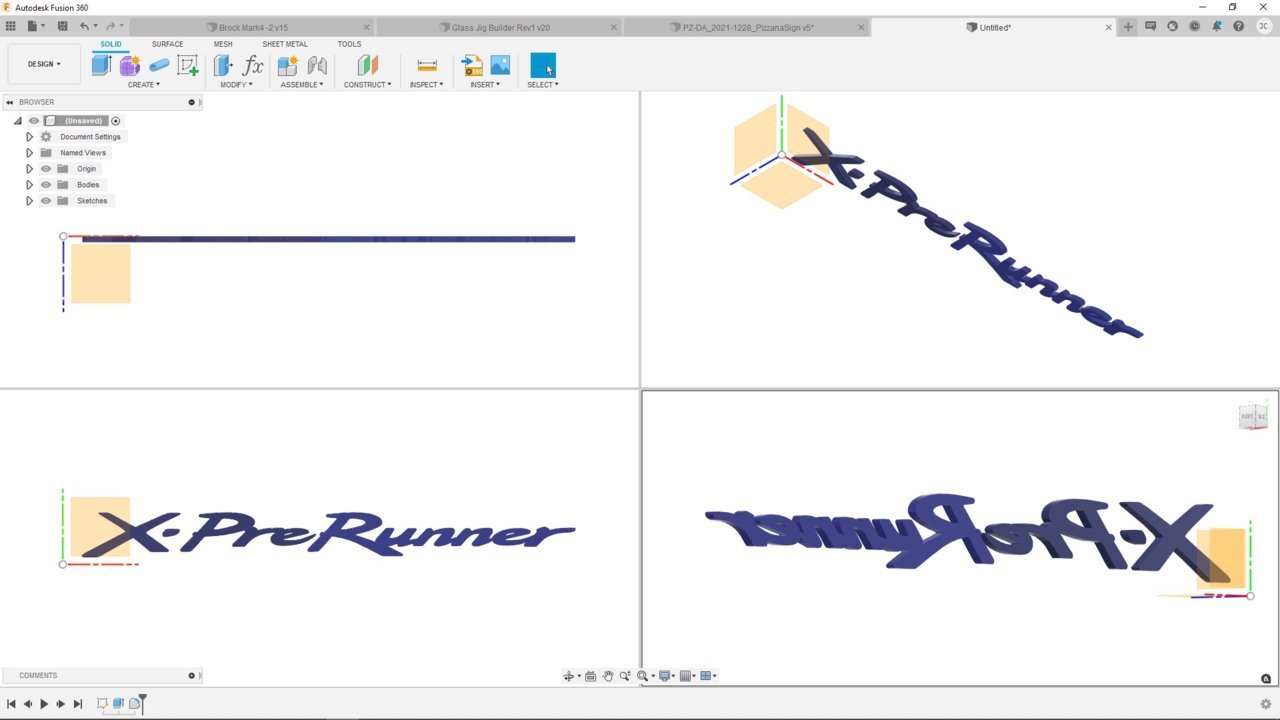Open the ASSEMBLE dropdown menu
1280x720 pixels.
(303, 85)
